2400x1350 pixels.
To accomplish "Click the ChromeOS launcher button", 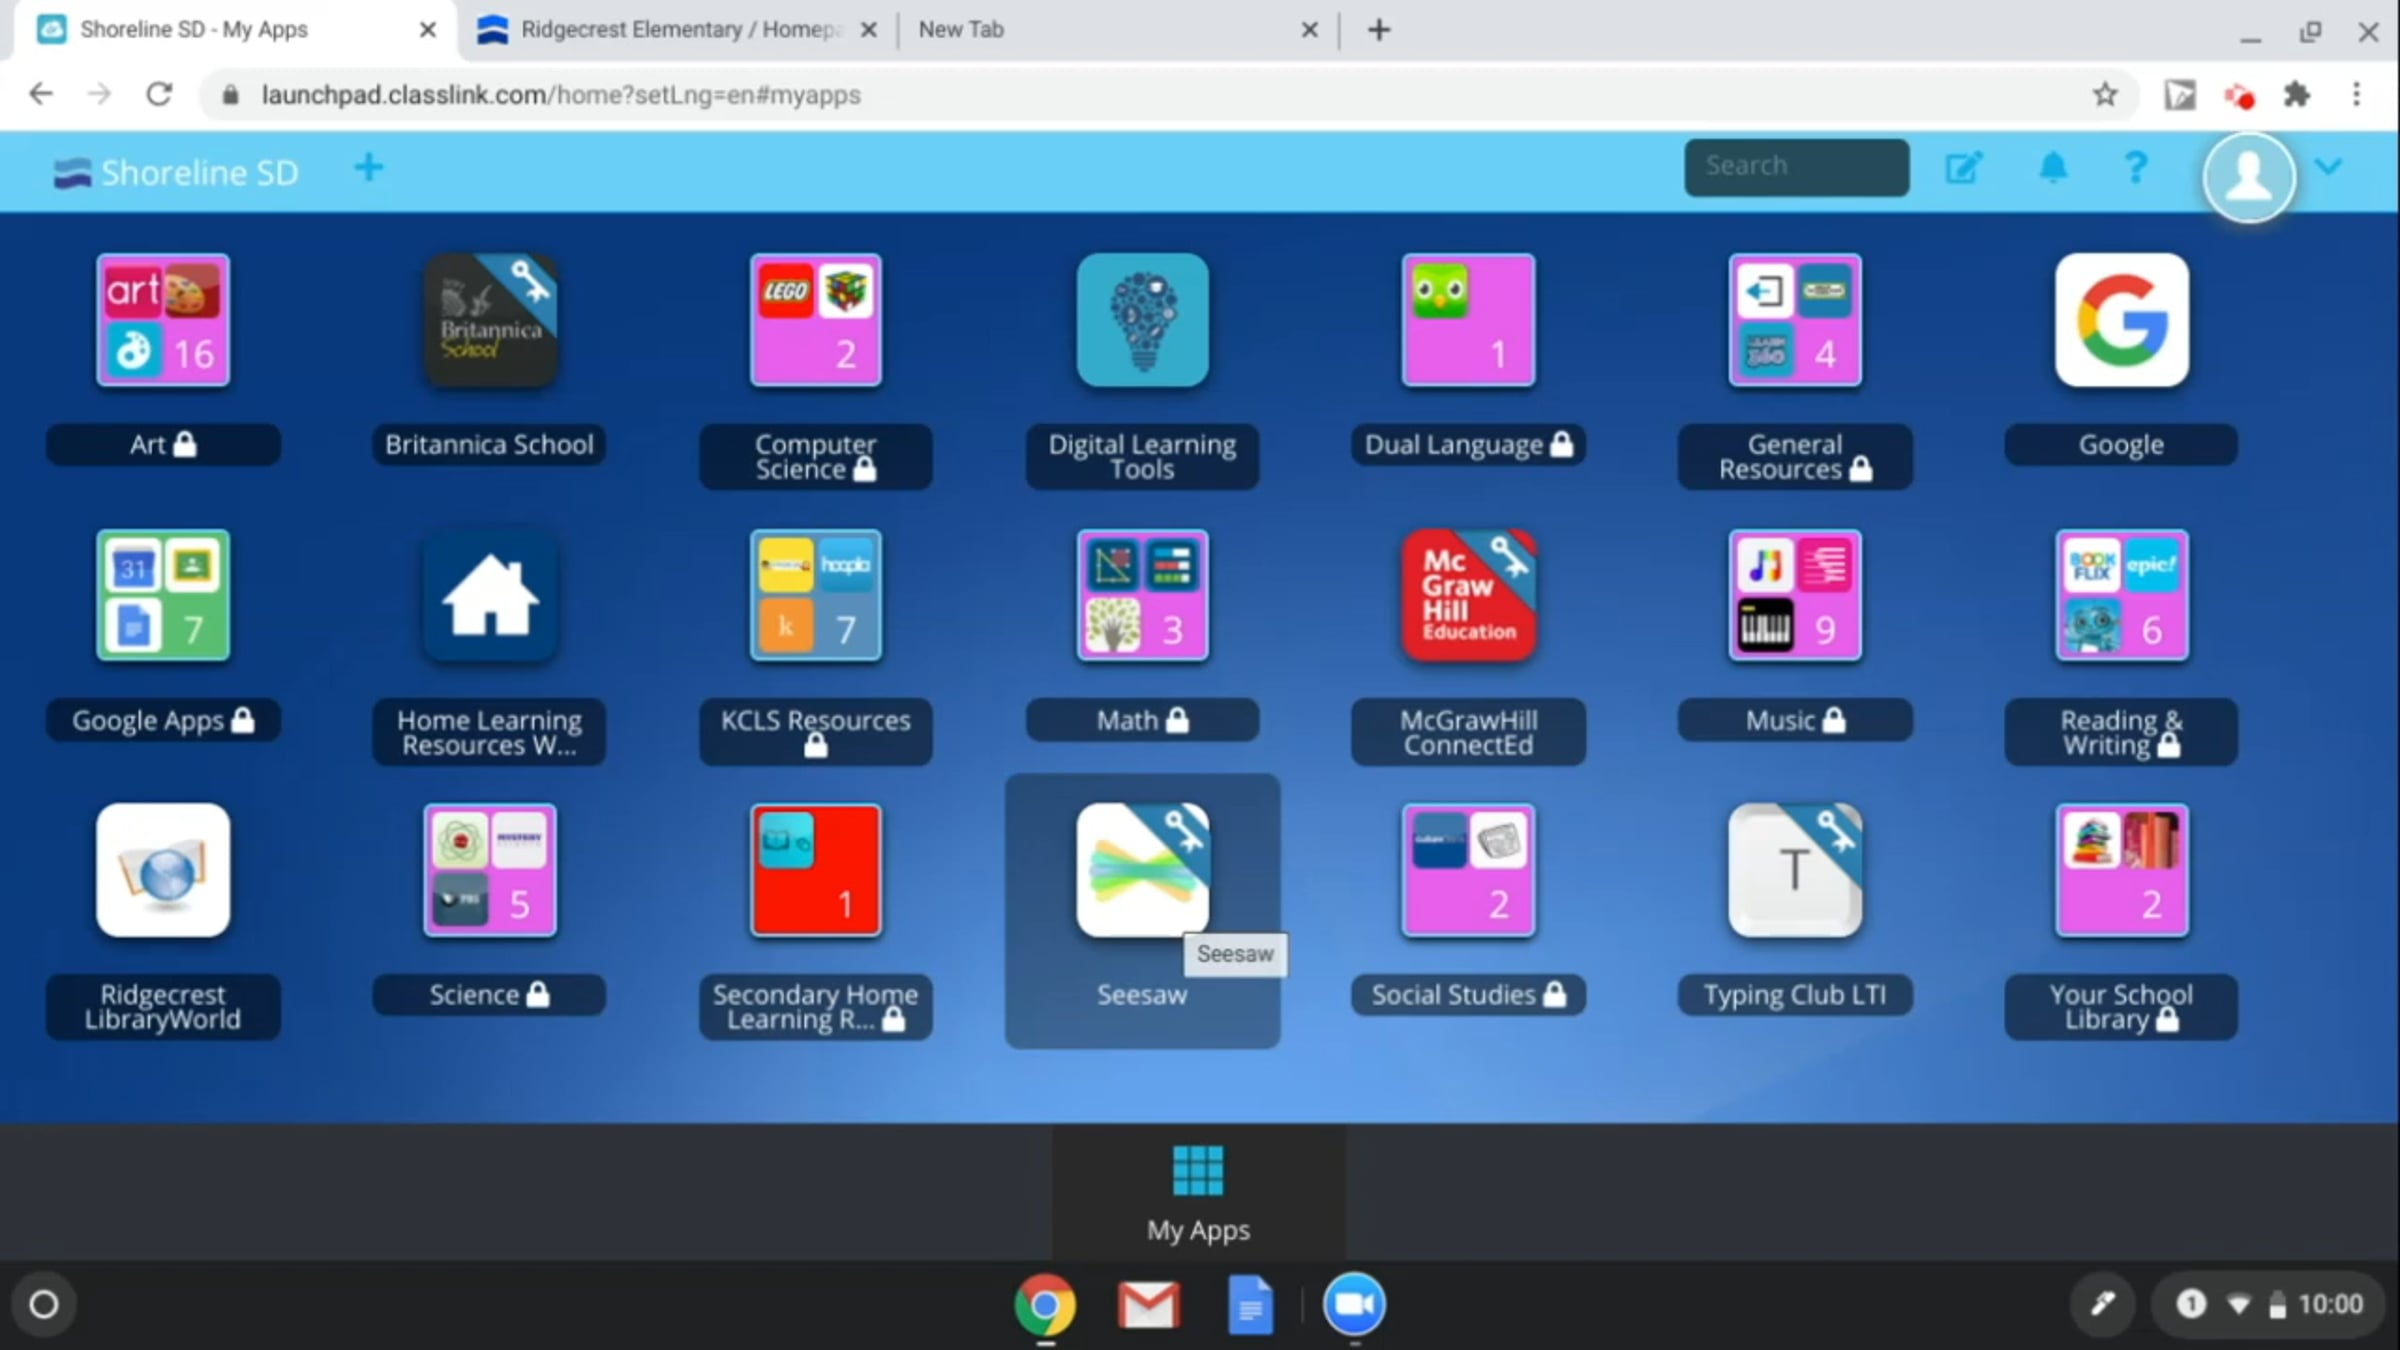I will [44, 1304].
